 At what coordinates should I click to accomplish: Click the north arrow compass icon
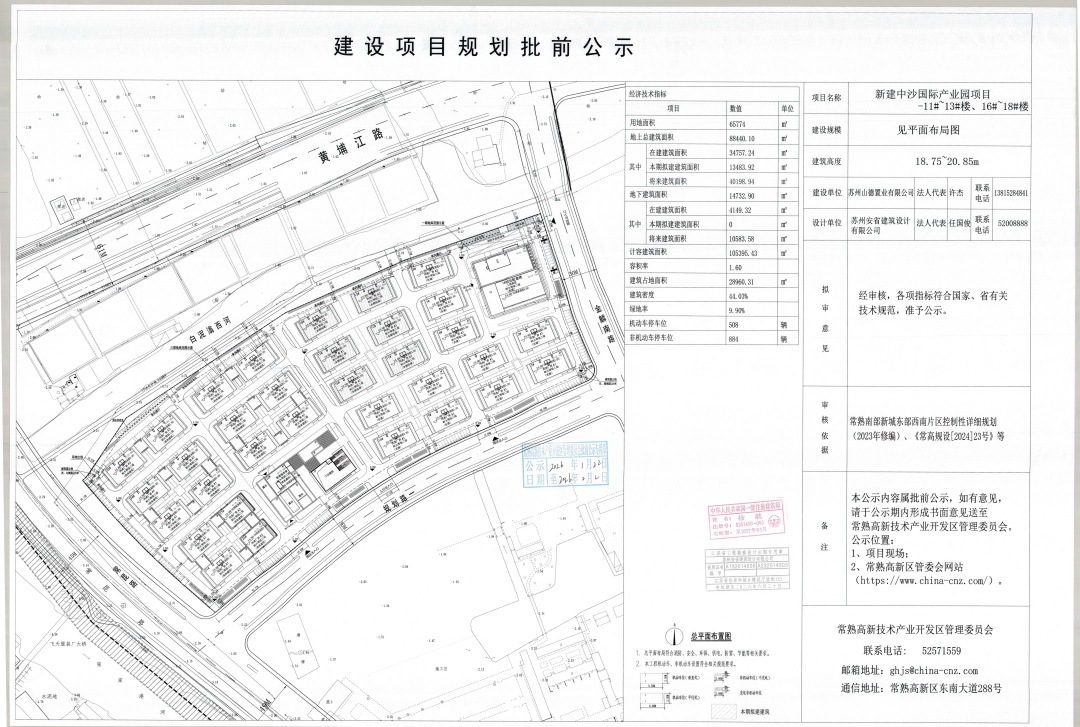click(x=674, y=635)
